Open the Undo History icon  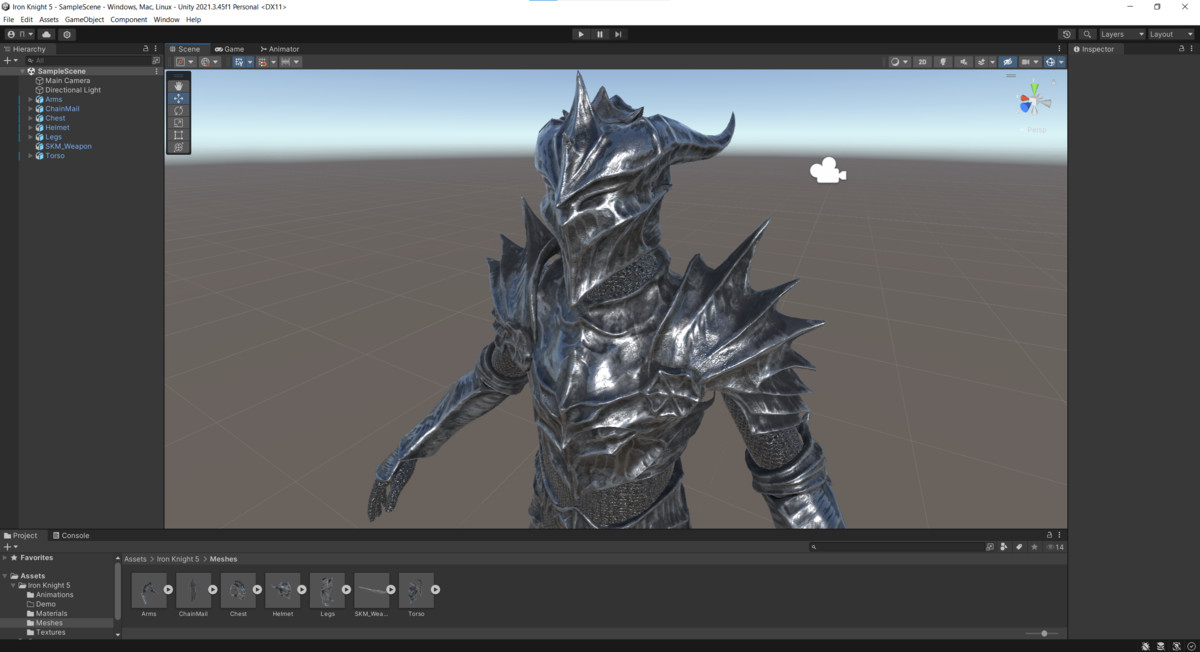(1067, 34)
